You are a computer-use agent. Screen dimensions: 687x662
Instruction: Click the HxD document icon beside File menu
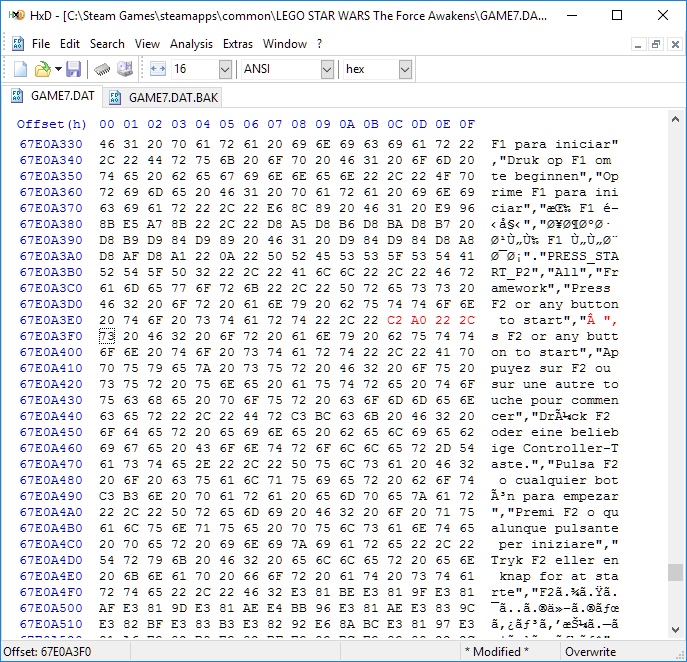[x=18, y=44]
